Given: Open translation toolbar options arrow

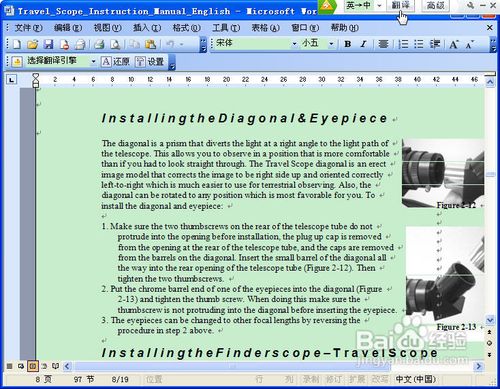Looking at the screenshot, I should 172,63.
